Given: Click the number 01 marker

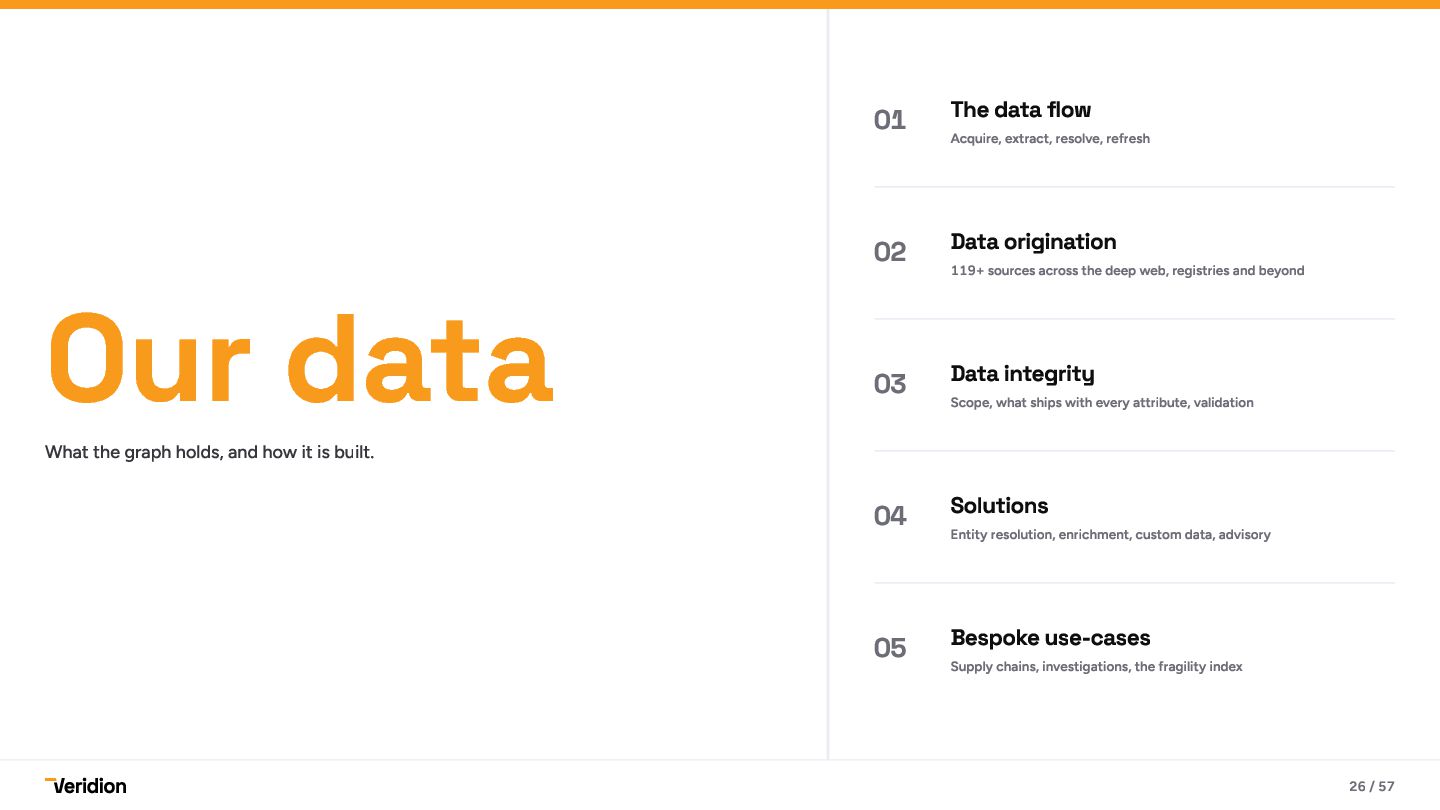Looking at the screenshot, I should tap(890, 120).
